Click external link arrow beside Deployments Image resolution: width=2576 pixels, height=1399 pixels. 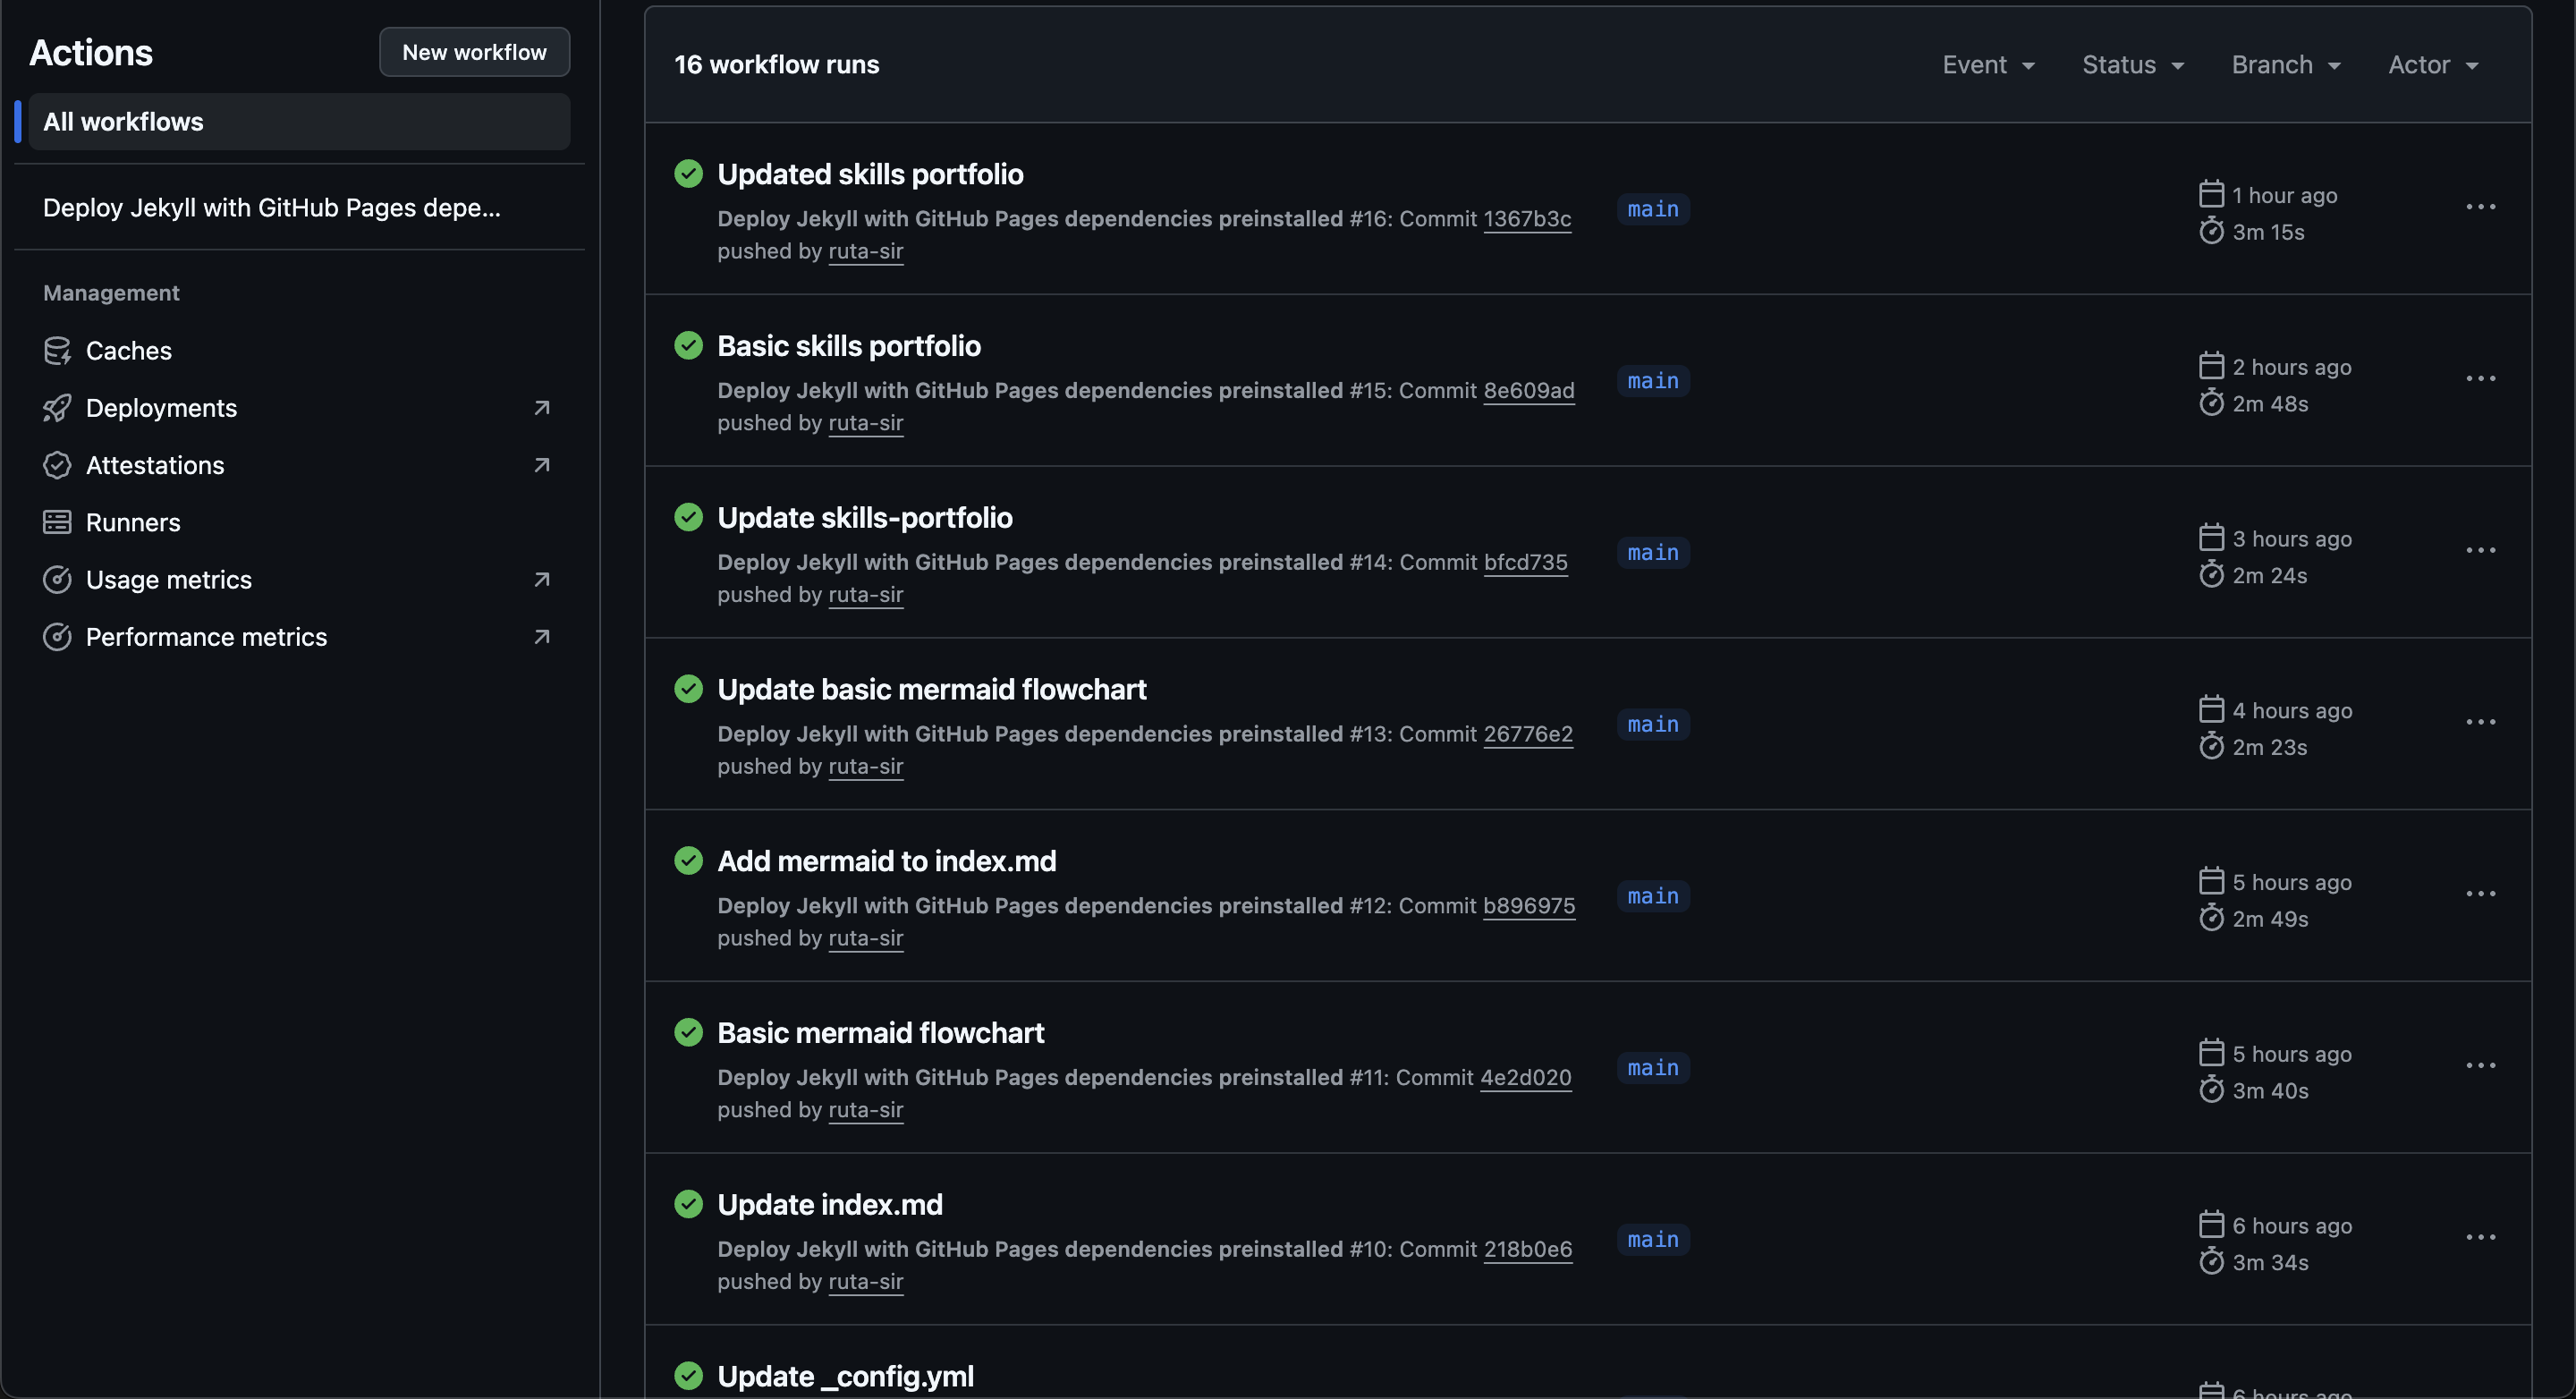coord(542,408)
